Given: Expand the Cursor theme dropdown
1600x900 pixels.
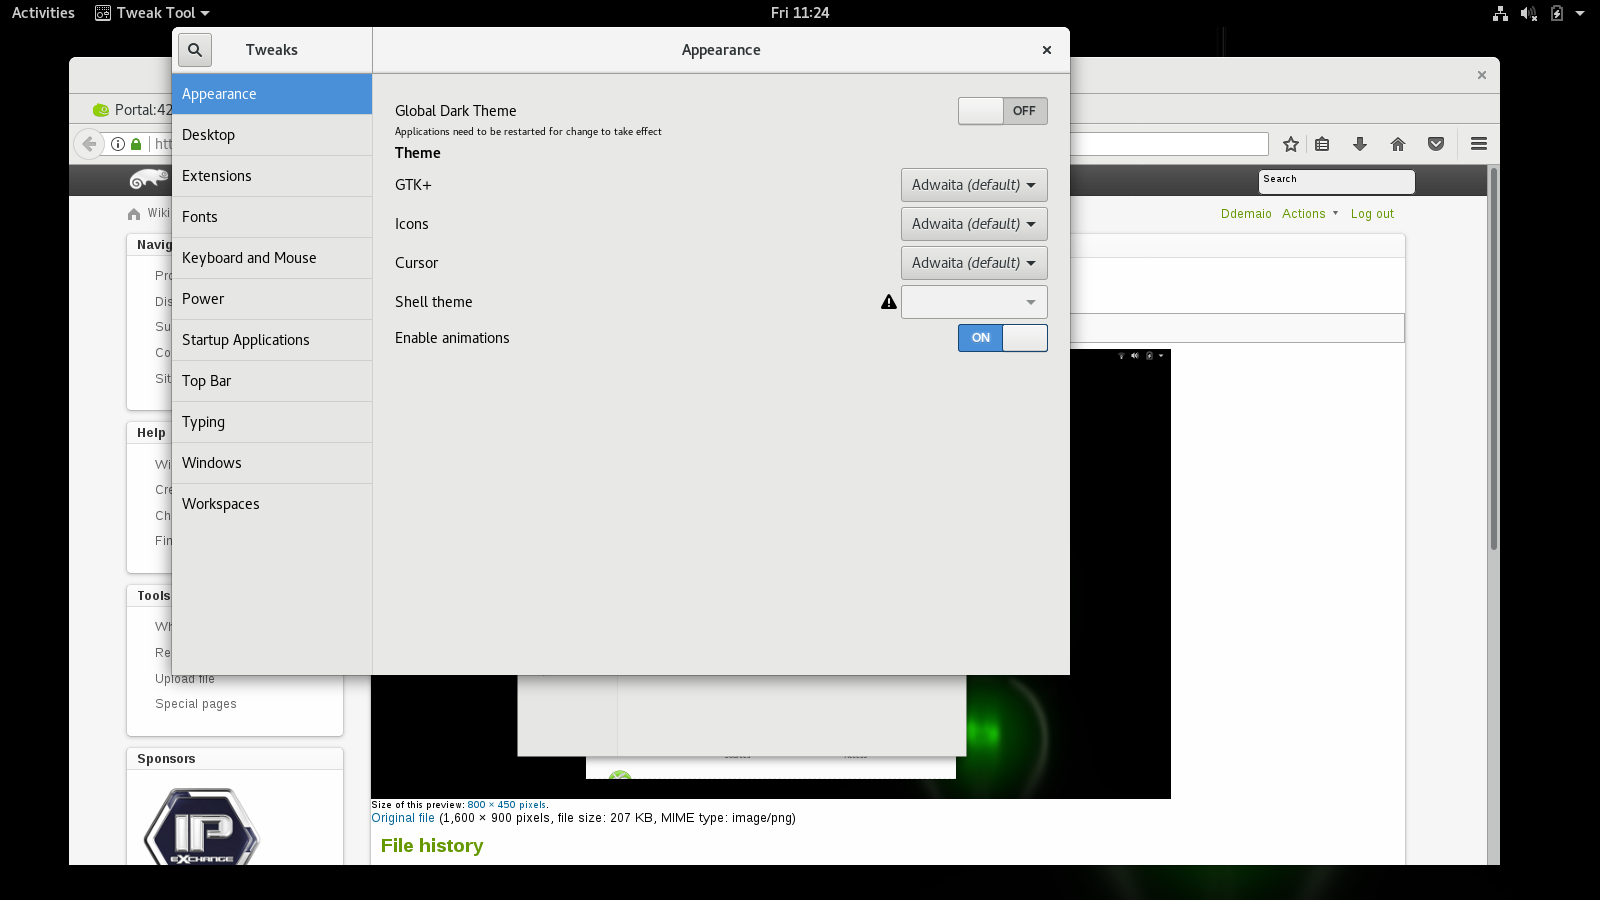Looking at the screenshot, I should [x=973, y=263].
